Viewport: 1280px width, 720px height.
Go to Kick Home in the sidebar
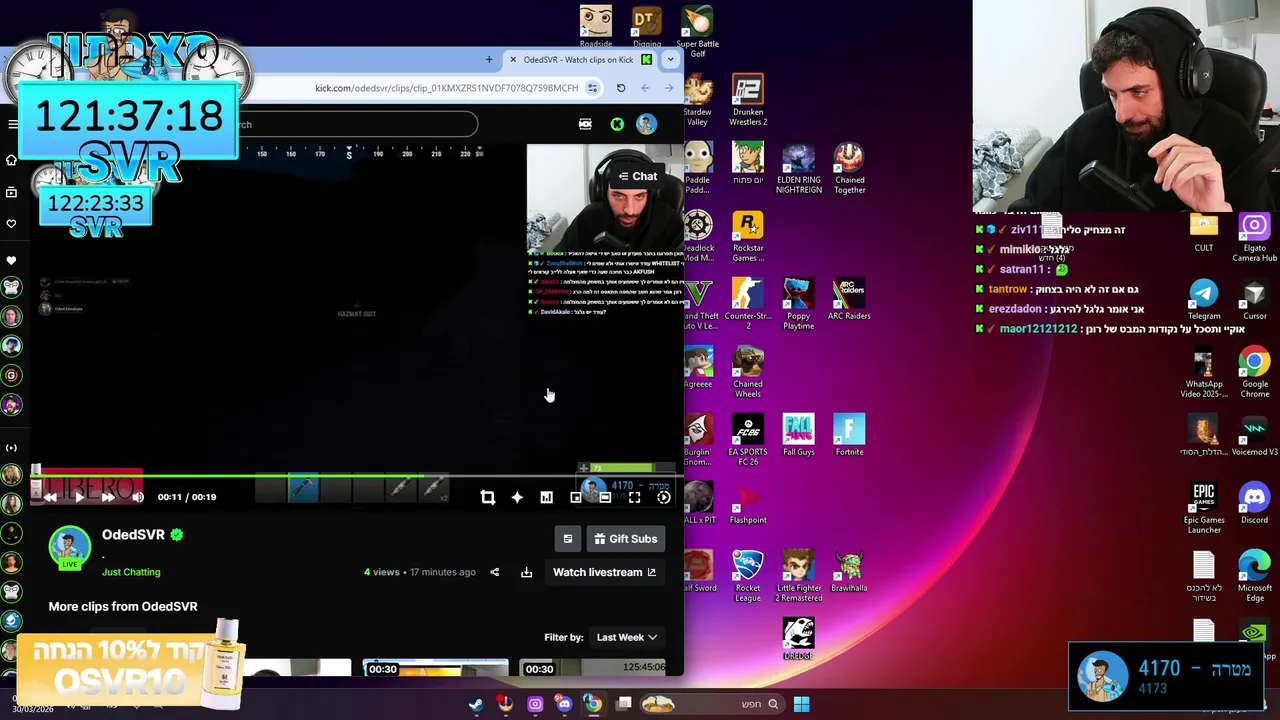point(11,160)
